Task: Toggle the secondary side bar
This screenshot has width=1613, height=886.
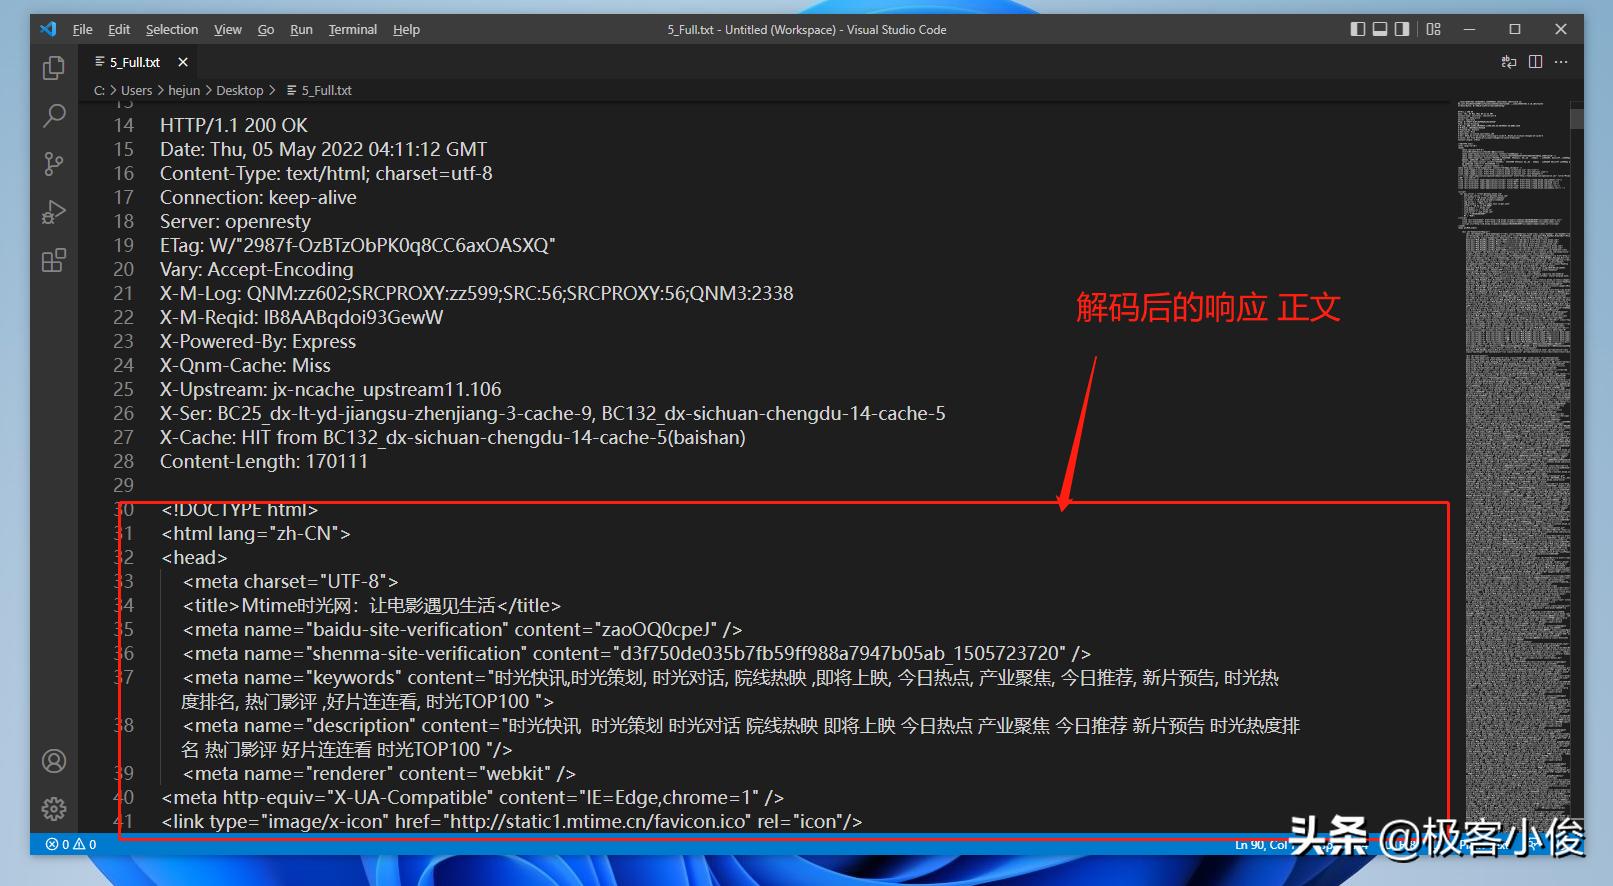Action: (x=1402, y=29)
